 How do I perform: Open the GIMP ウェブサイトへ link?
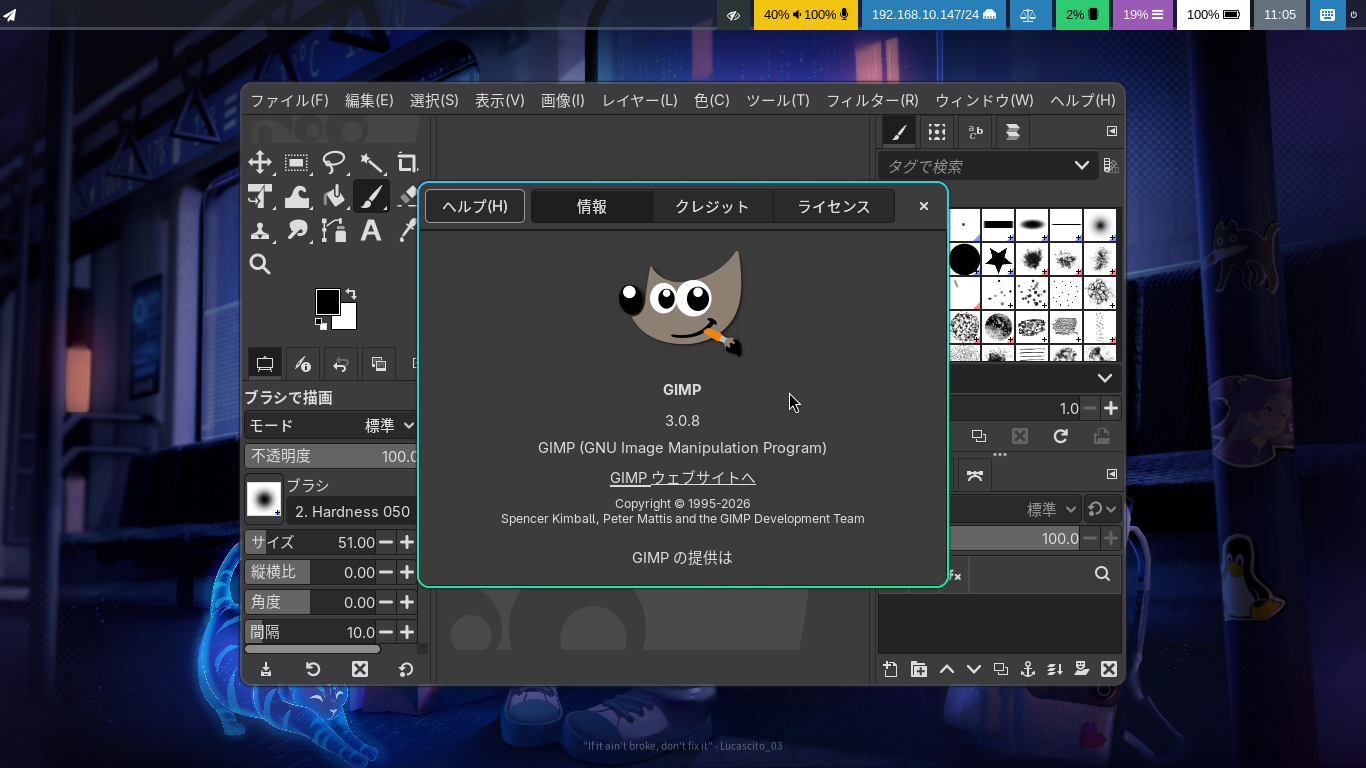[x=682, y=477]
